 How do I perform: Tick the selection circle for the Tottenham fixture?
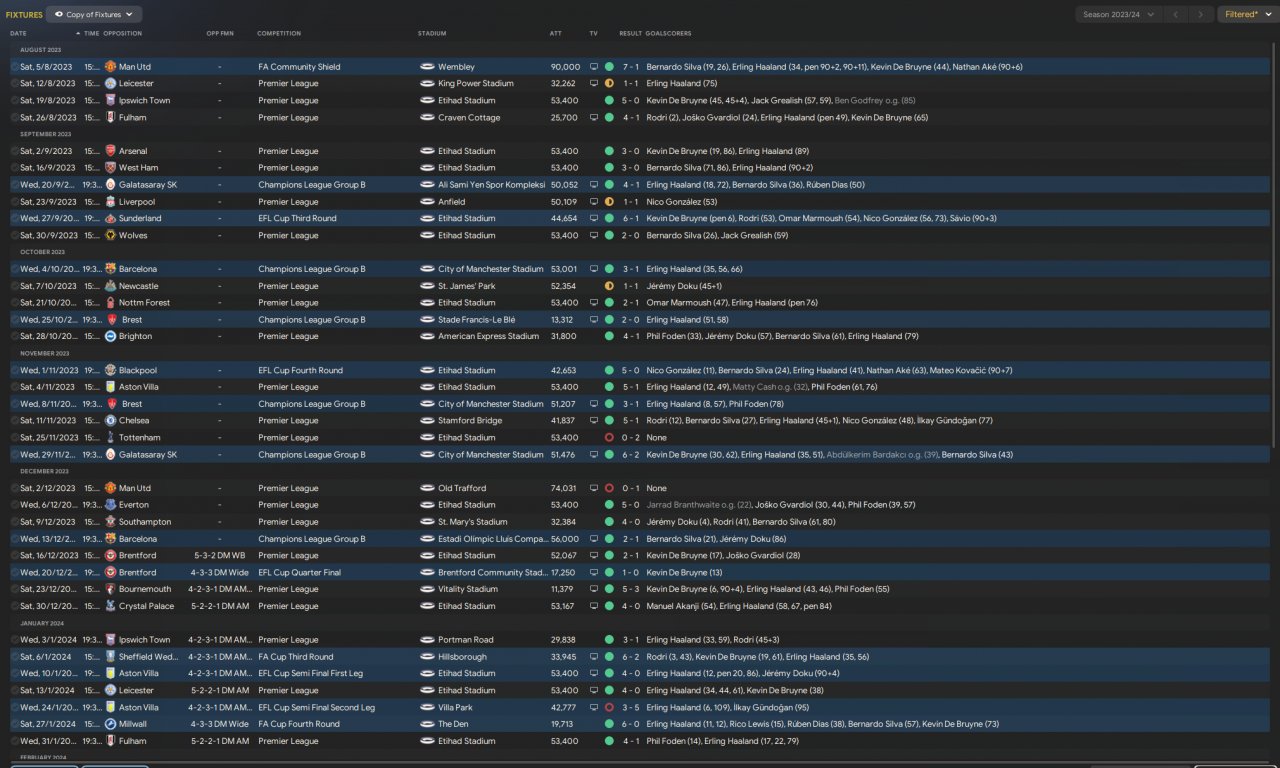tap(14, 437)
